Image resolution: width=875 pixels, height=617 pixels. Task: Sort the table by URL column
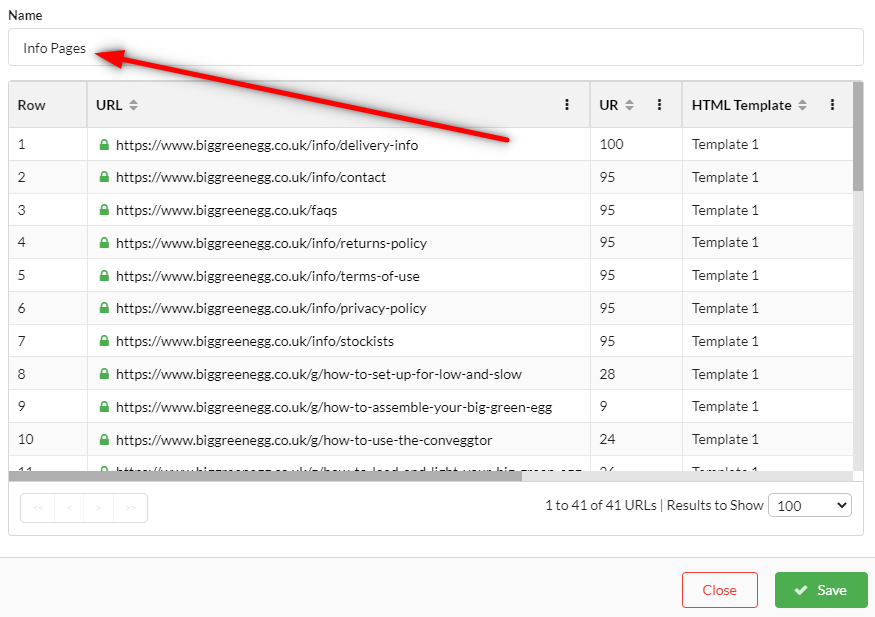[x=133, y=105]
